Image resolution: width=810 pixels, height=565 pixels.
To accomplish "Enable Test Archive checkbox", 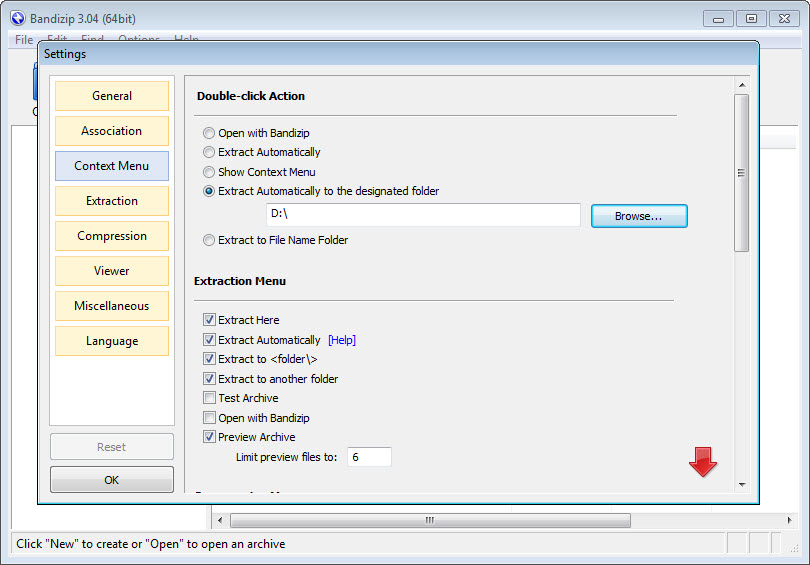I will [209, 398].
